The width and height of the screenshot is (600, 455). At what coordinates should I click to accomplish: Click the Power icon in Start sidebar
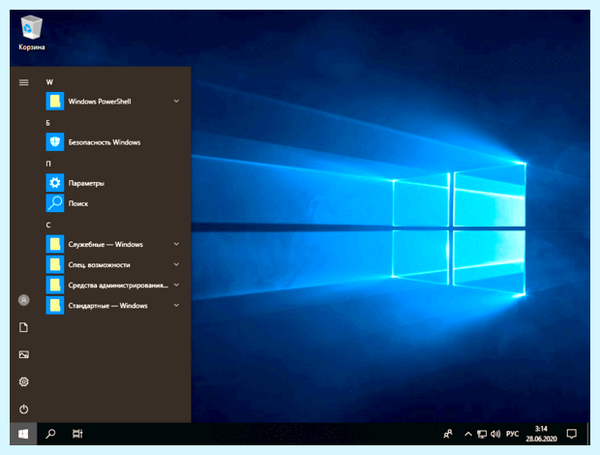[x=24, y=409]
